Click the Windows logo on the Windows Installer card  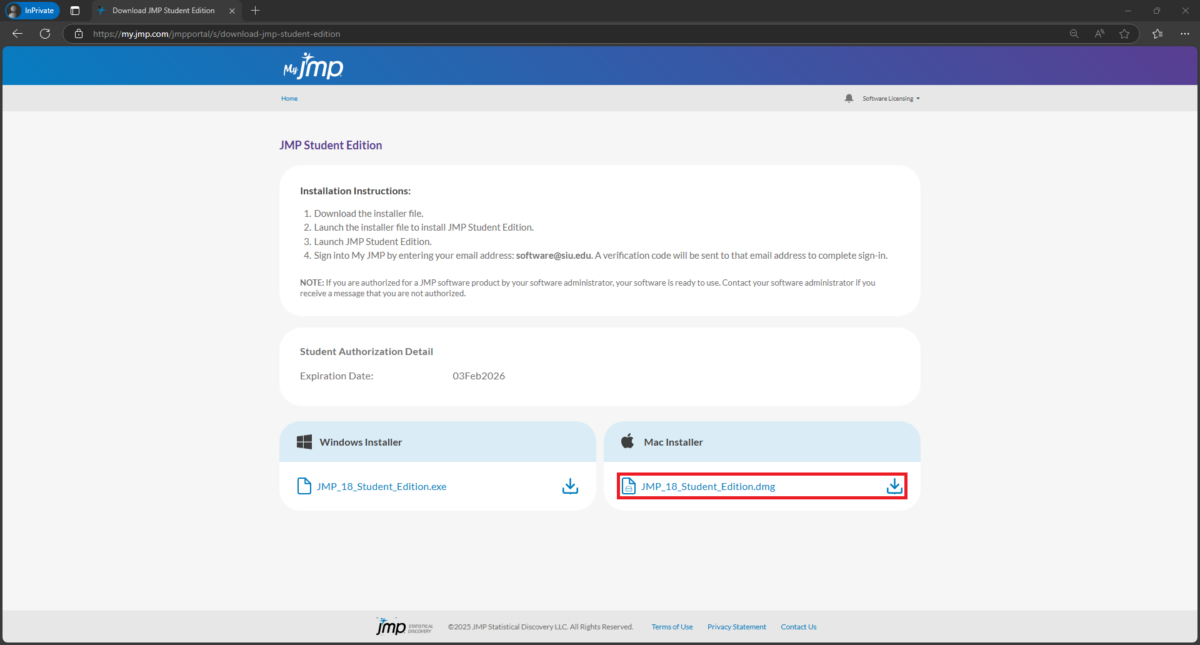click(303, 440)
